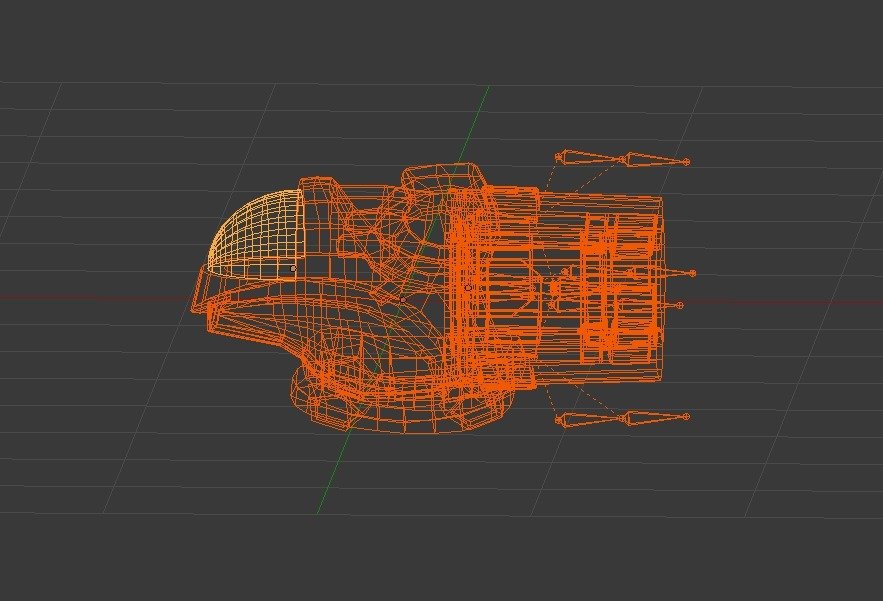Click the tip joint of the upper bone chain
883x601 pixels.
tap(686, 161)
